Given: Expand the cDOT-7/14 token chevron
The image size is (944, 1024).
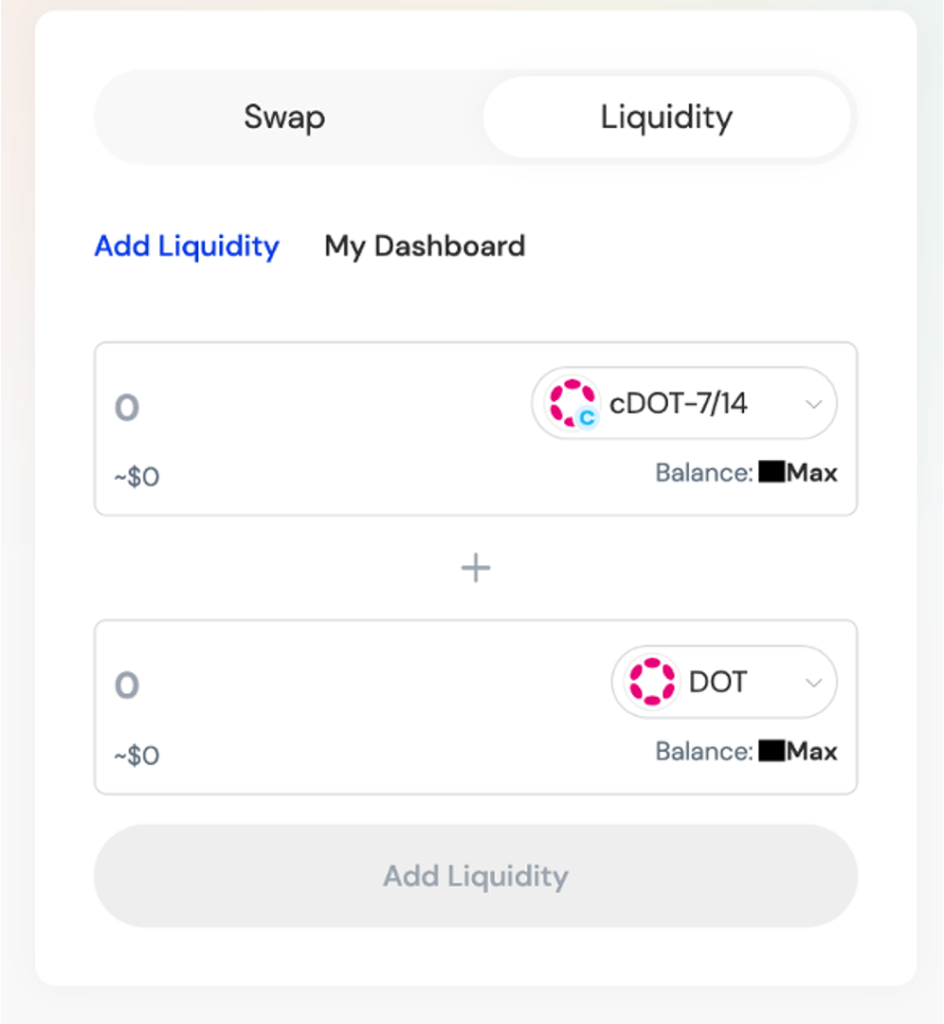Looking at the screenshot, I should [x=814, y=404].
